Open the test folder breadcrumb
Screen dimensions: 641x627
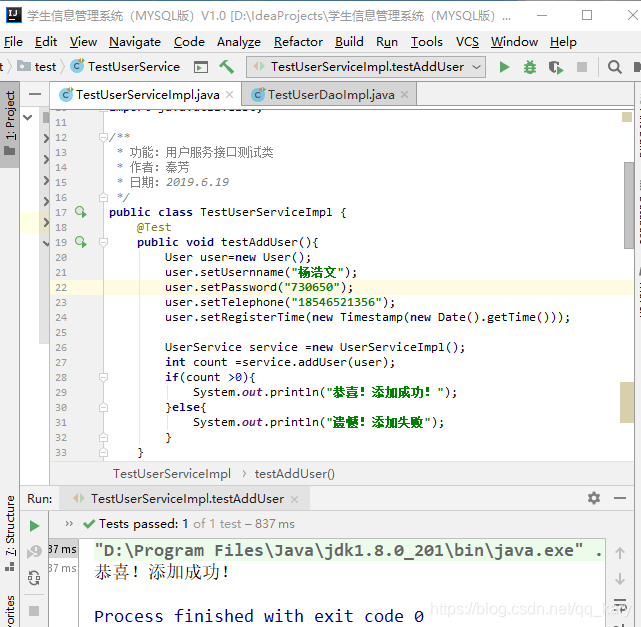coord(37,67)
